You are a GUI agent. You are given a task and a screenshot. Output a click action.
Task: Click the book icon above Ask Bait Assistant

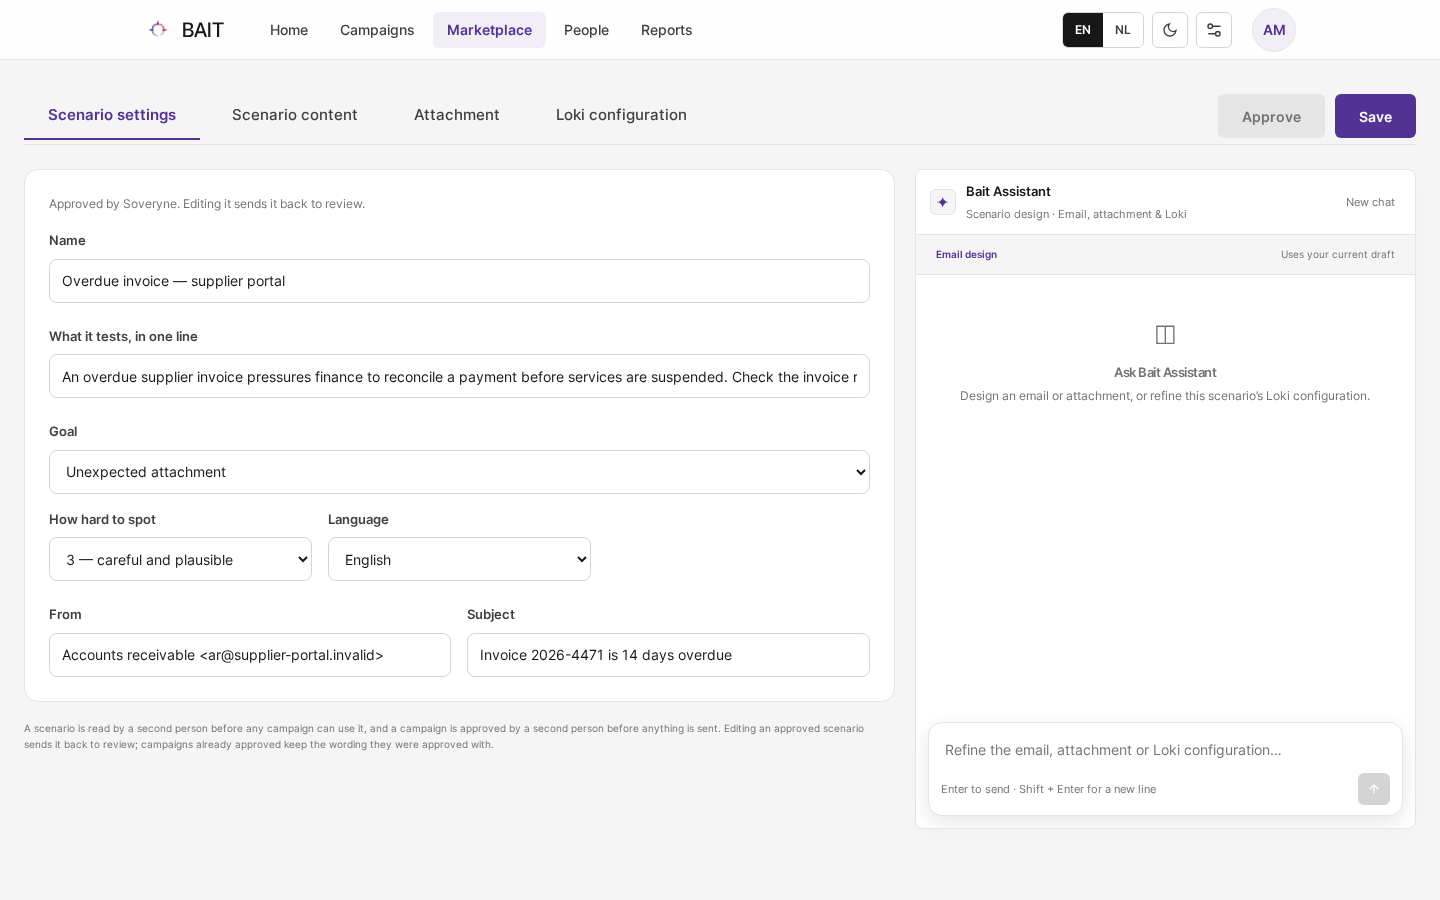click(1165, 335)
